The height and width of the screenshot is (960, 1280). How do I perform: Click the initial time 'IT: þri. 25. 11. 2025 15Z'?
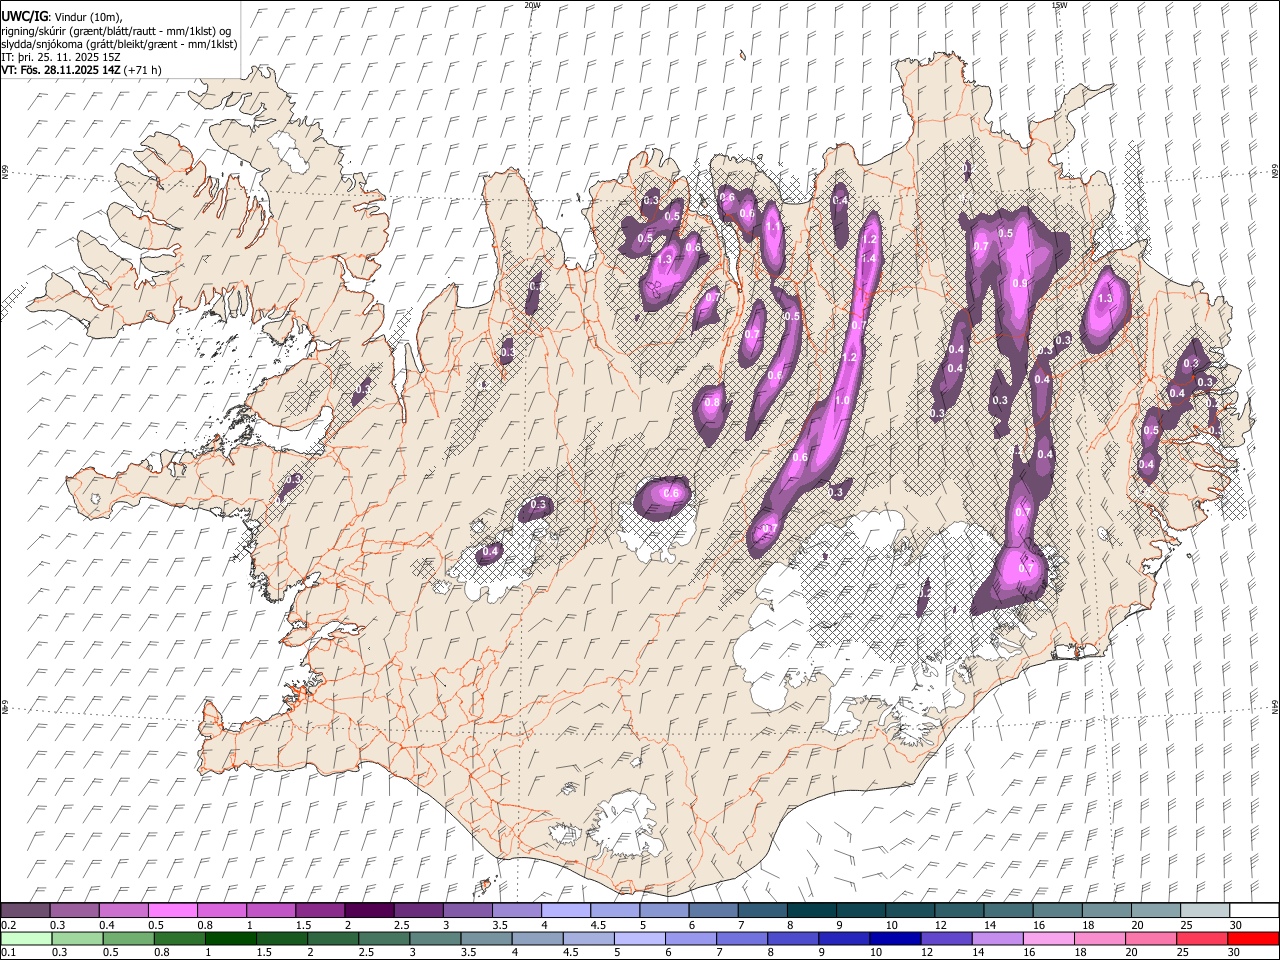pos(61,57)
